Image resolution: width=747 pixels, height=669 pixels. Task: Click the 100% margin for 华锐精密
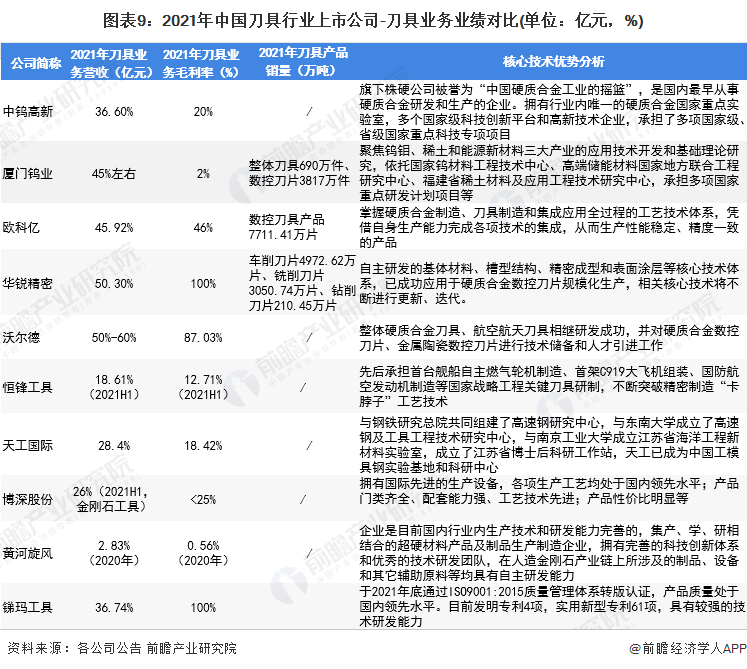tap(203, 284)
